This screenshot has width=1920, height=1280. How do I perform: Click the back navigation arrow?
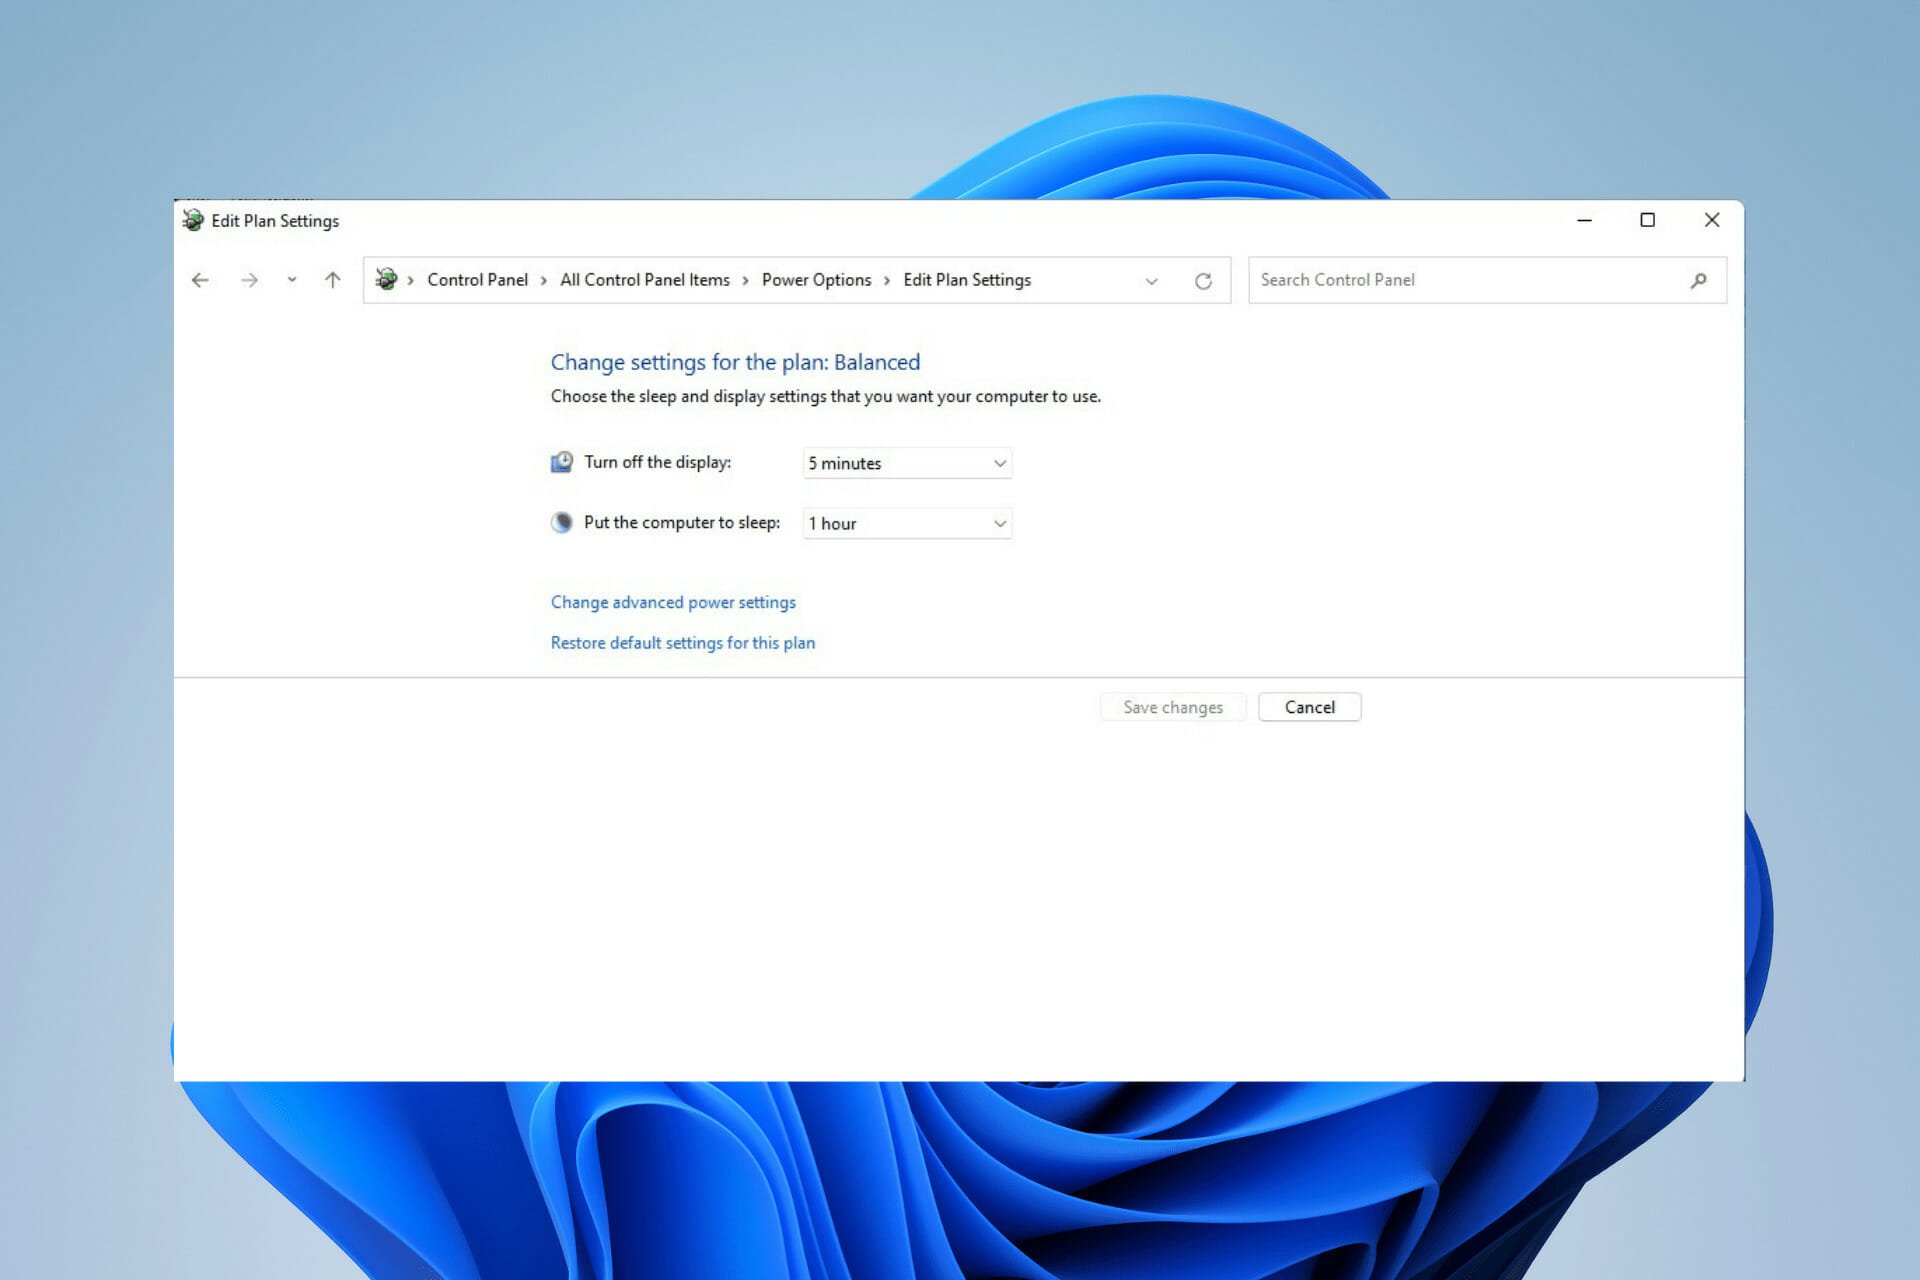click(201, 279)
